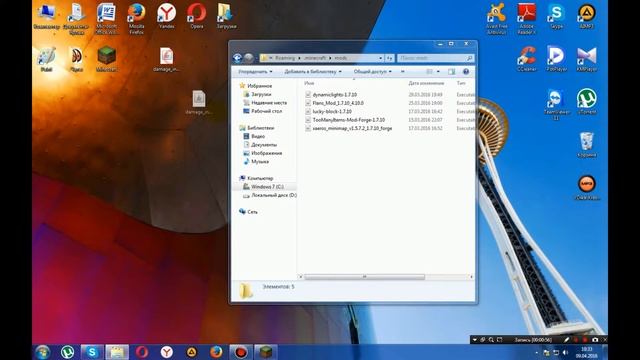
Task: Open the Добавить в библиотеку dropdown
Action: (x=313, y=71)
